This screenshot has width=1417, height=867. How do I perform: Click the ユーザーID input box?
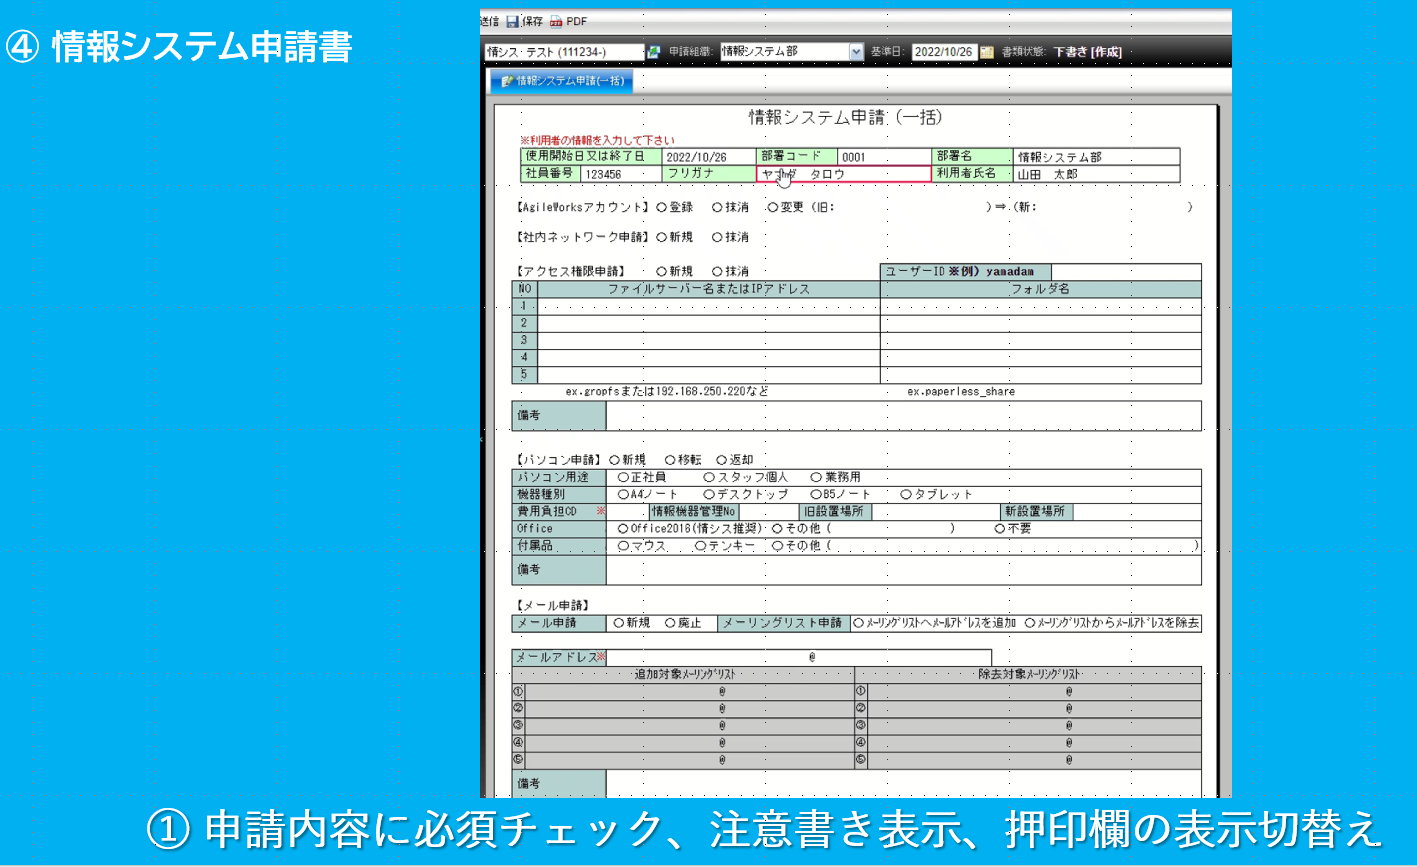coord(1126,272)
